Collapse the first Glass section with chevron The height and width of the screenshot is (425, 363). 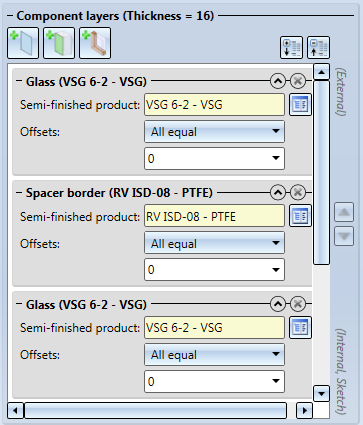point(278,81)
